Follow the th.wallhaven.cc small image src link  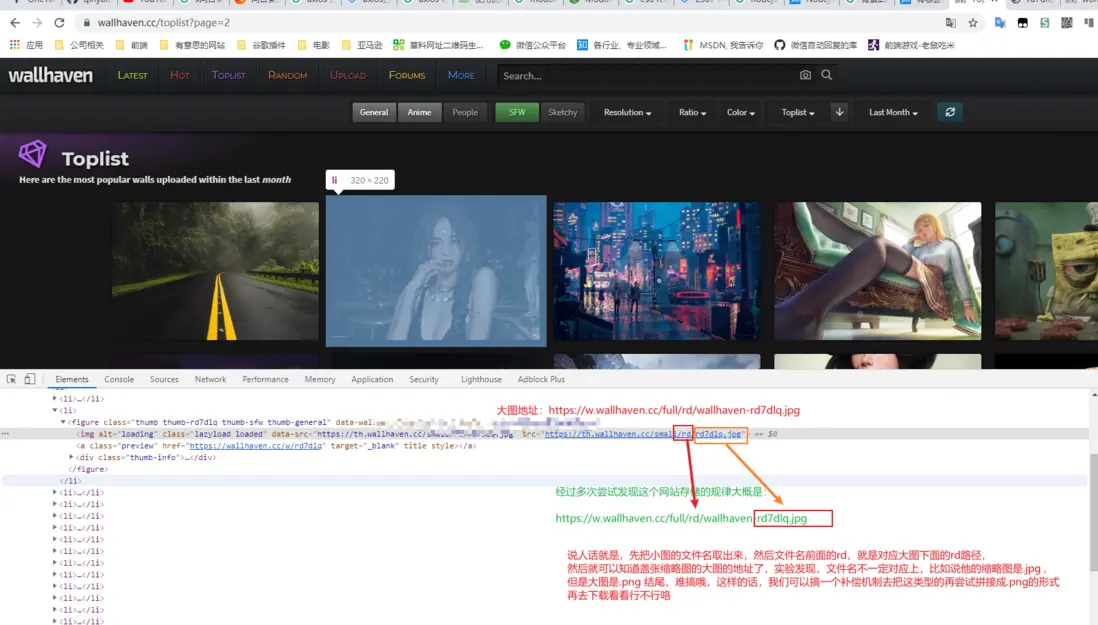click(643, 434)
